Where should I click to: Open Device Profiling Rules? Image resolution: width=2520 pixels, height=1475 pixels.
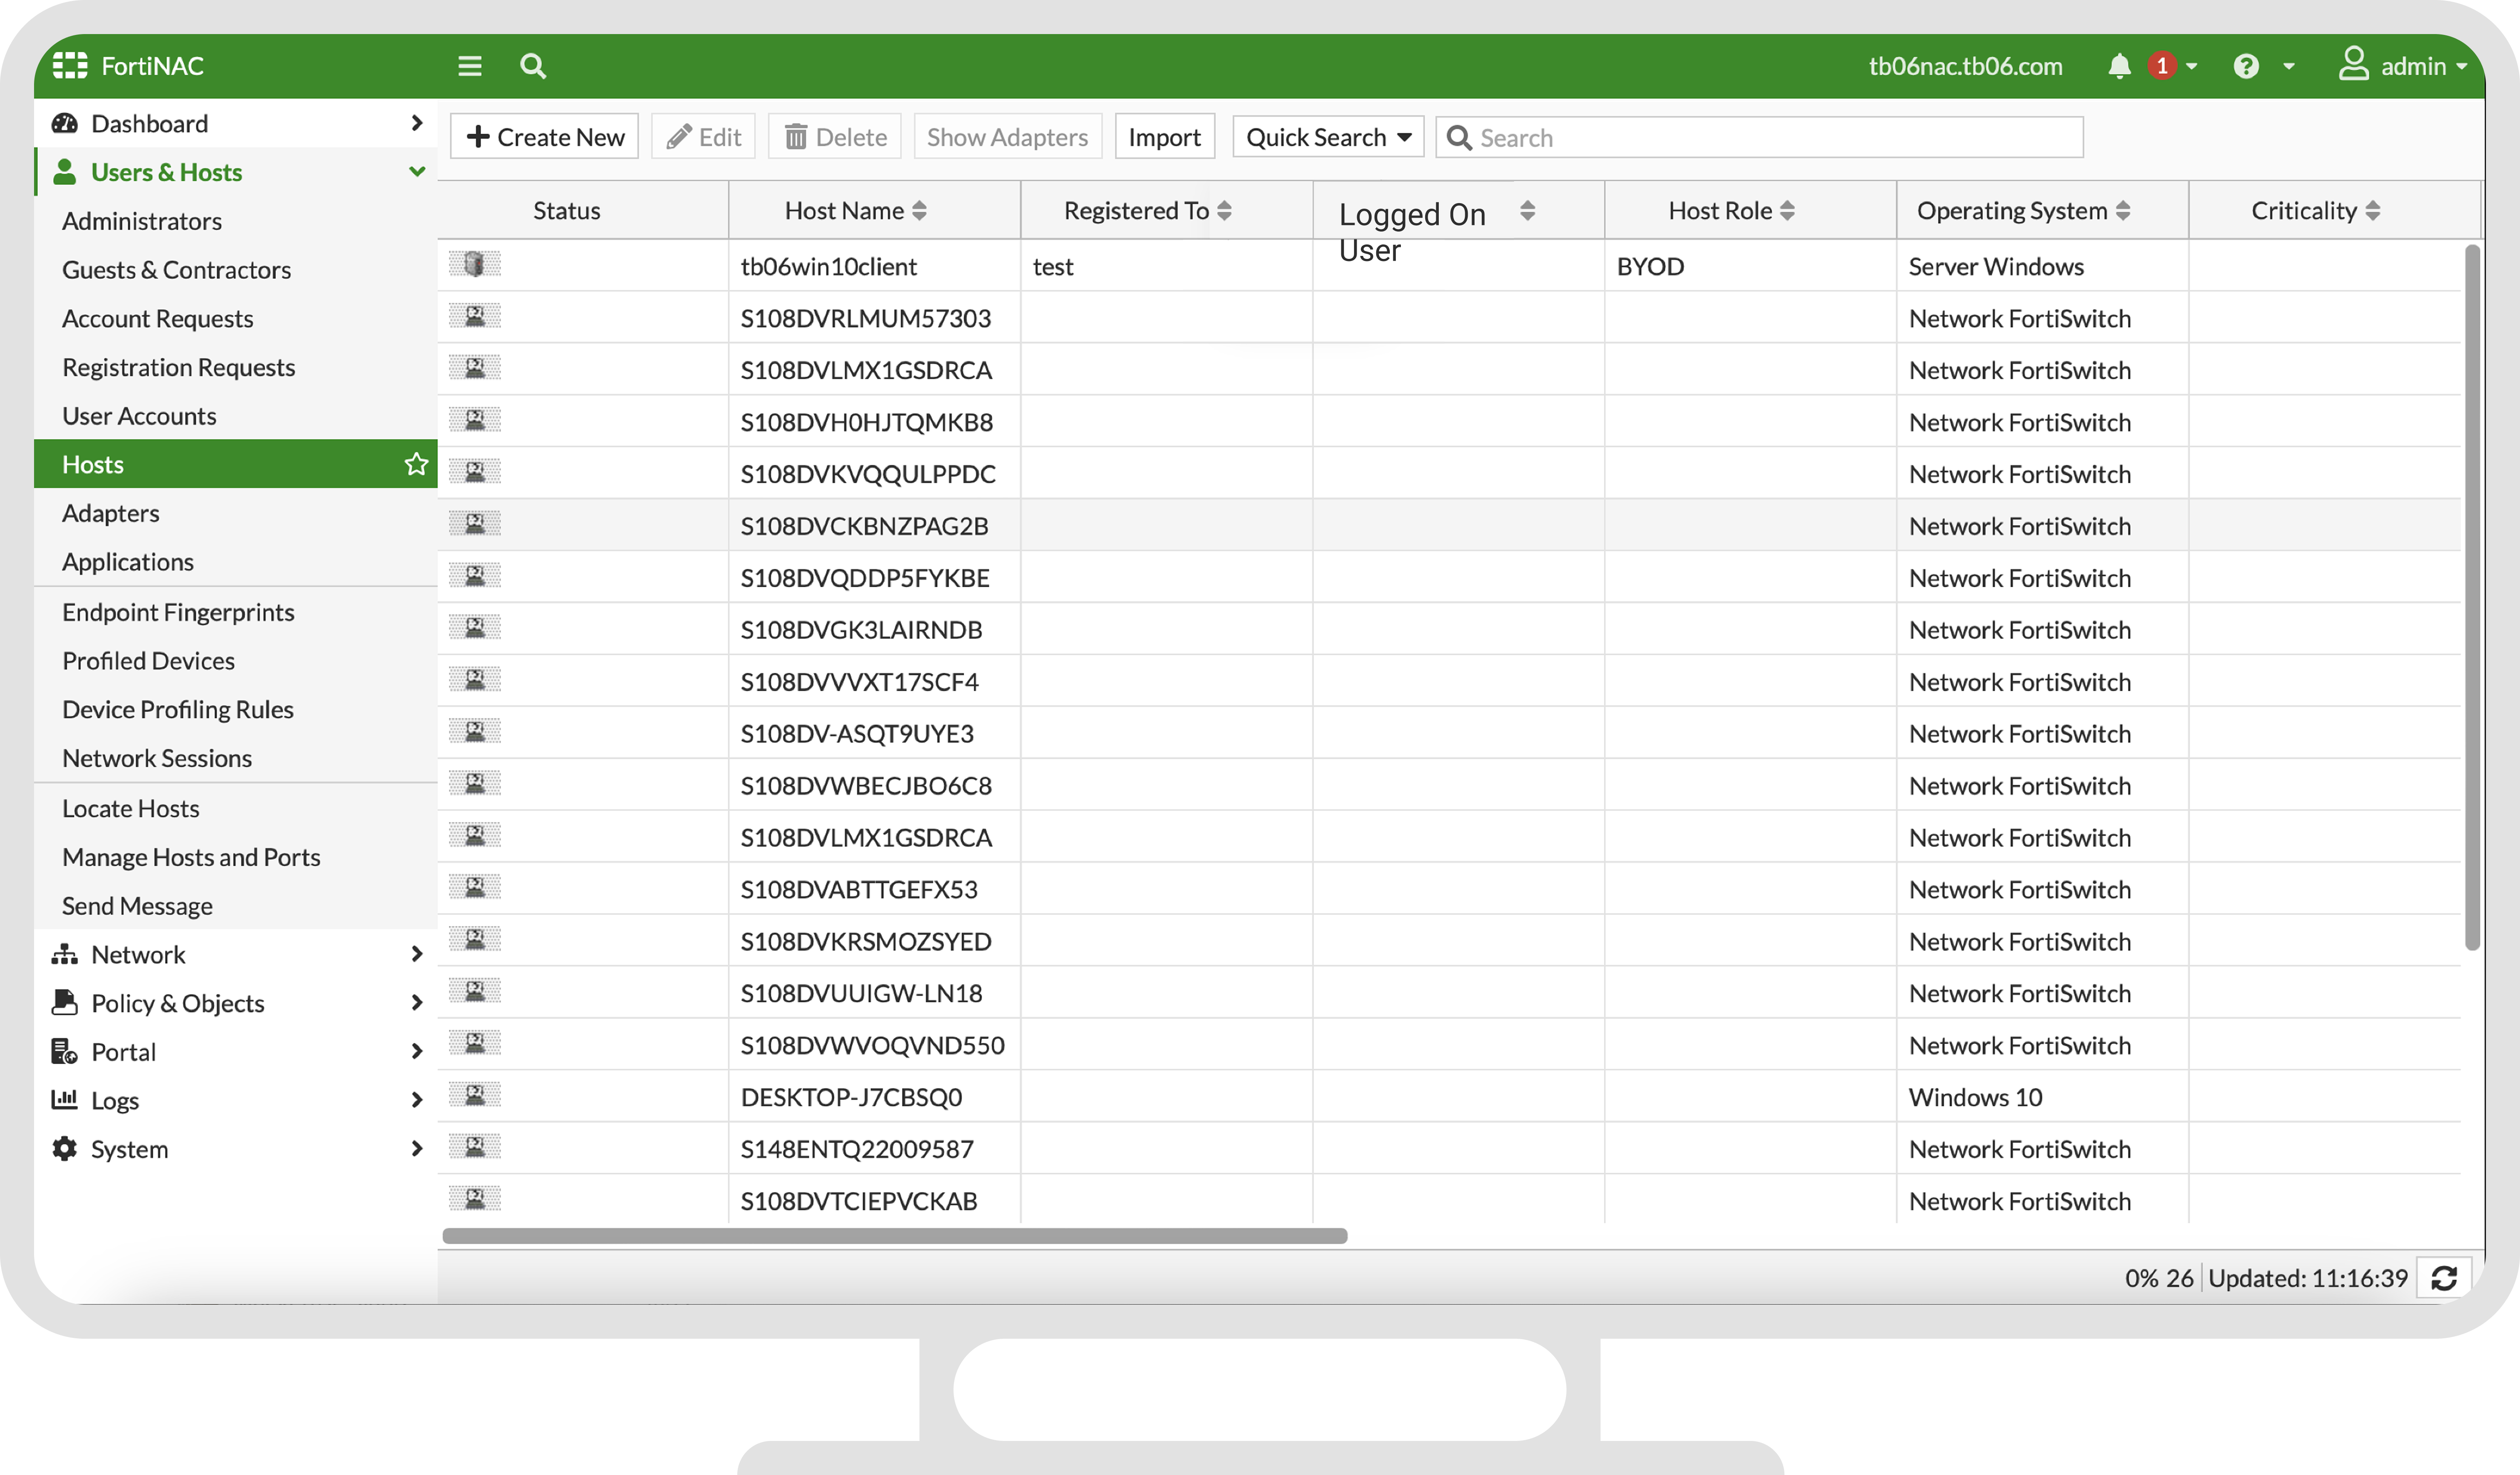coord(178,709)
